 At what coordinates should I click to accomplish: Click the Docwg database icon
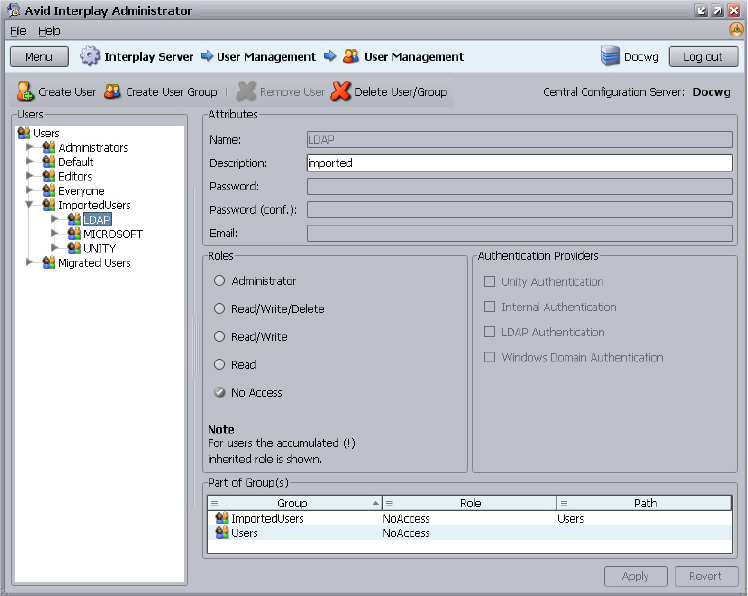coord(610,56)
